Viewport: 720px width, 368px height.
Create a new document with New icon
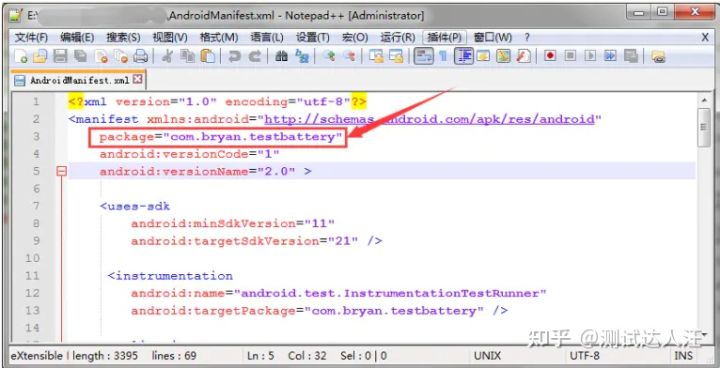[x=21, y=56]
